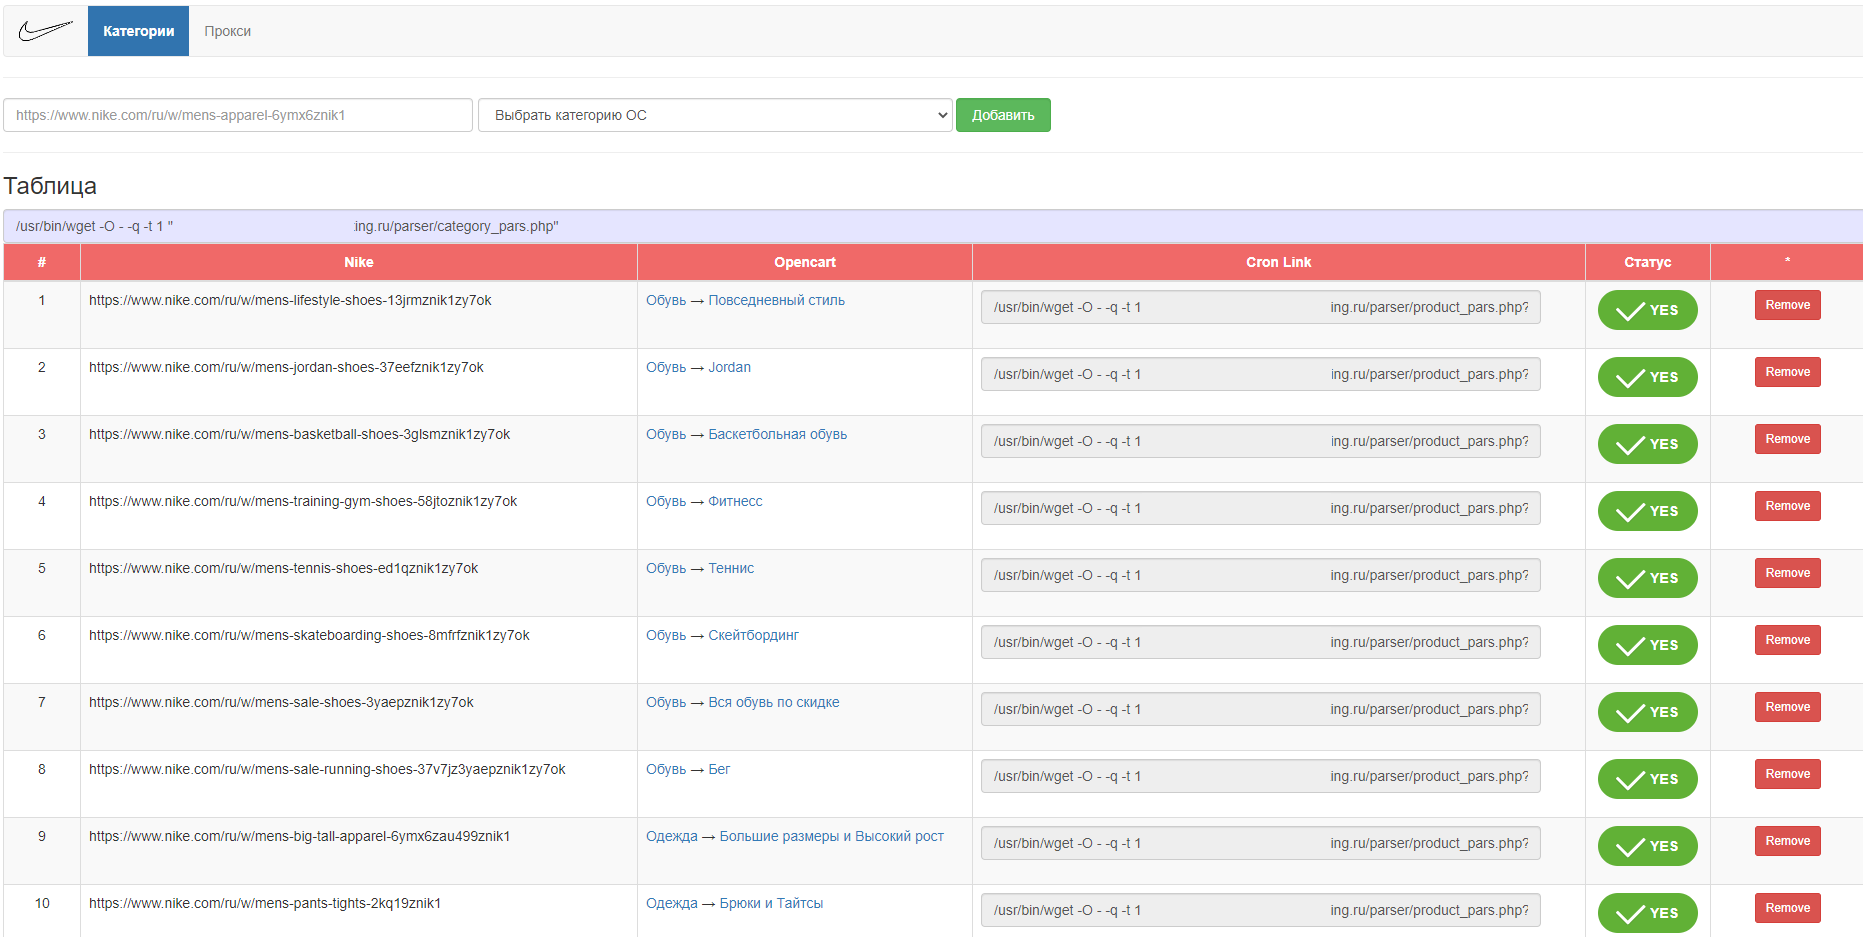Toggle YES status for Большие размеры row
The width and height of the screenshot is (1863, 937).
(1647, 846)
